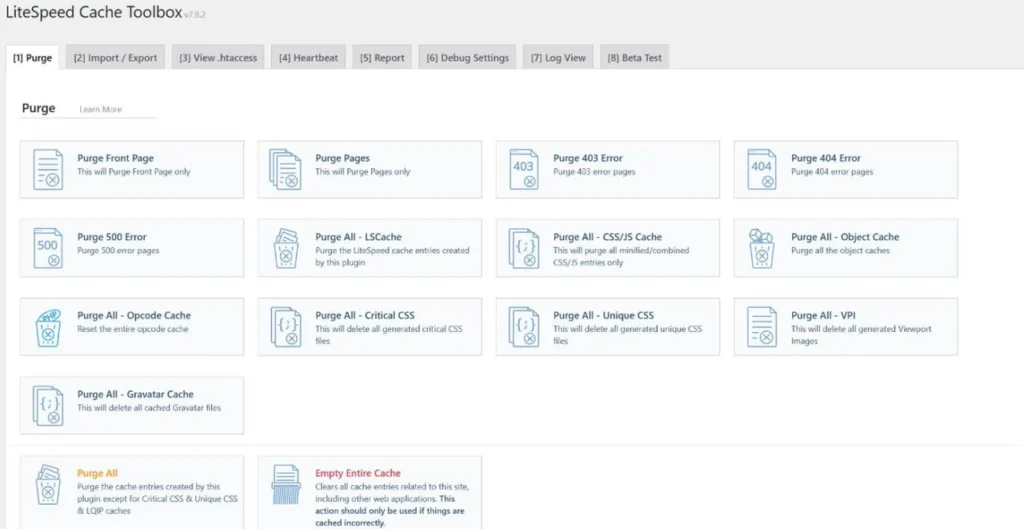Screen dimensions: 1024x529
Task: Click the Empty Entire Cache shredder icon
Action: click(285, 485)
